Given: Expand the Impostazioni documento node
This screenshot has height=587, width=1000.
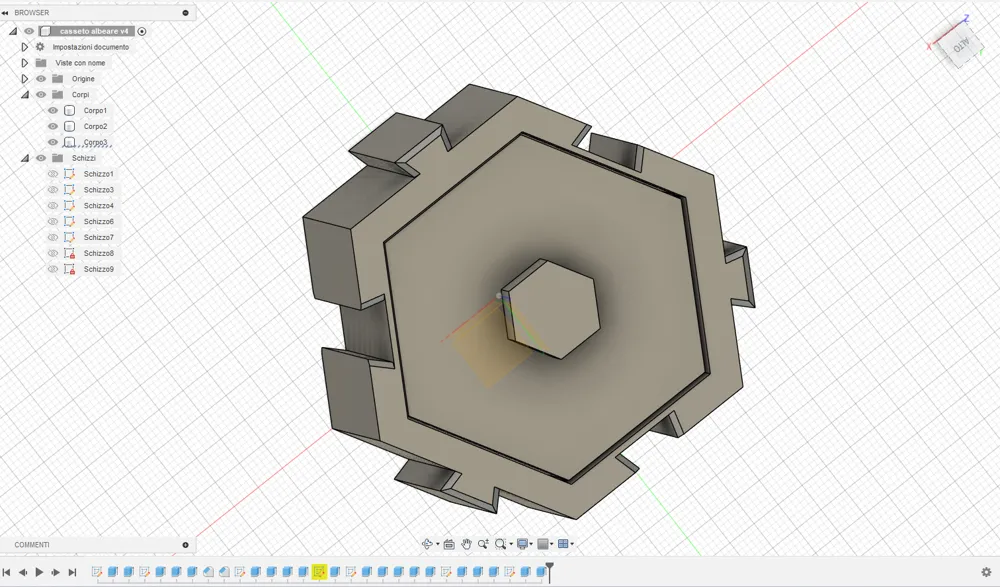Looking at the screenshot, I should pos(25,47).
